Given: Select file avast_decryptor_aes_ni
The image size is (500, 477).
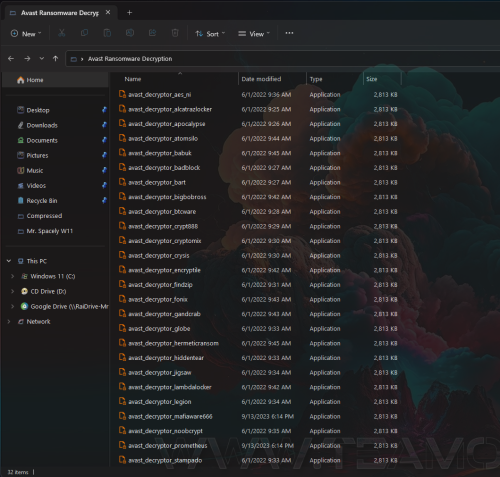Looking at the screenshot, I should (160, 95).
